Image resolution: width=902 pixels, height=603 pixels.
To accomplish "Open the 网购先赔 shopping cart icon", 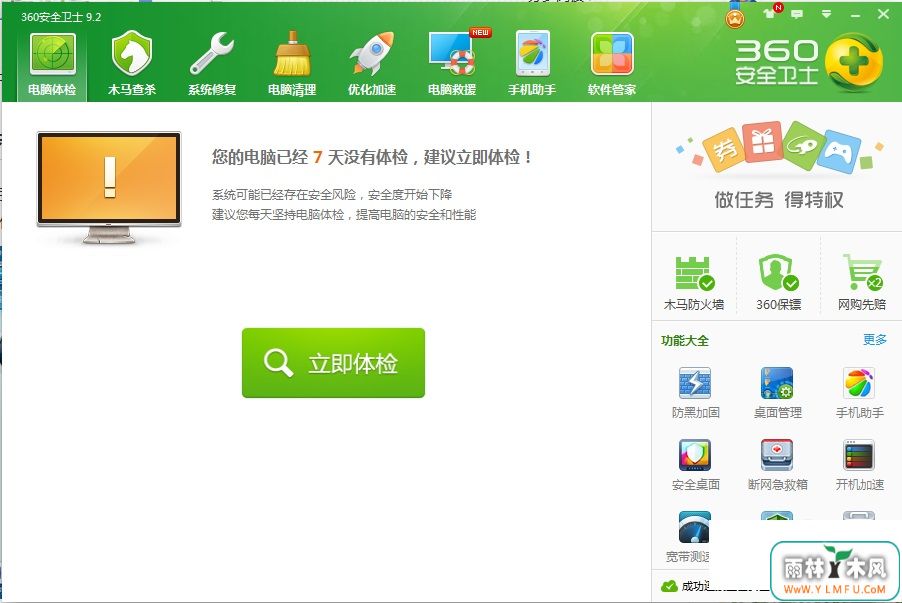I will [862, 282].
